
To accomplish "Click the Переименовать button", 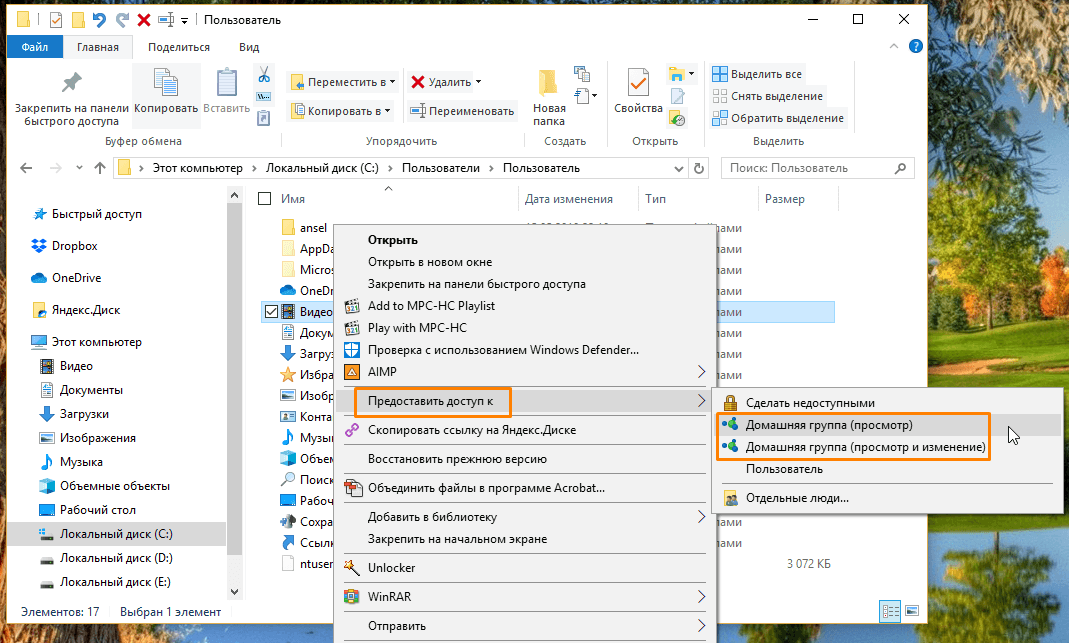I will pos(462,110).
